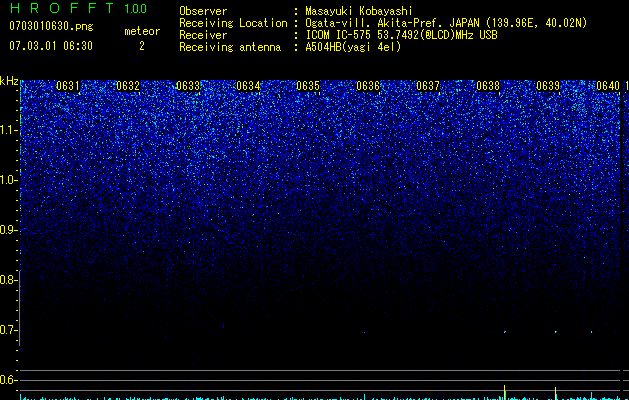The width and height of the screenshot is (629, 400).
Task: Click the 1.0 kHz axis label
Action: coord(7,180)
